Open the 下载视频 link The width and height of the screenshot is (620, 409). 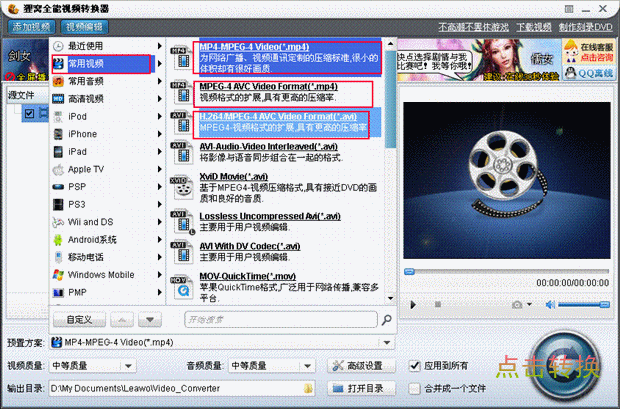point(534,27)
